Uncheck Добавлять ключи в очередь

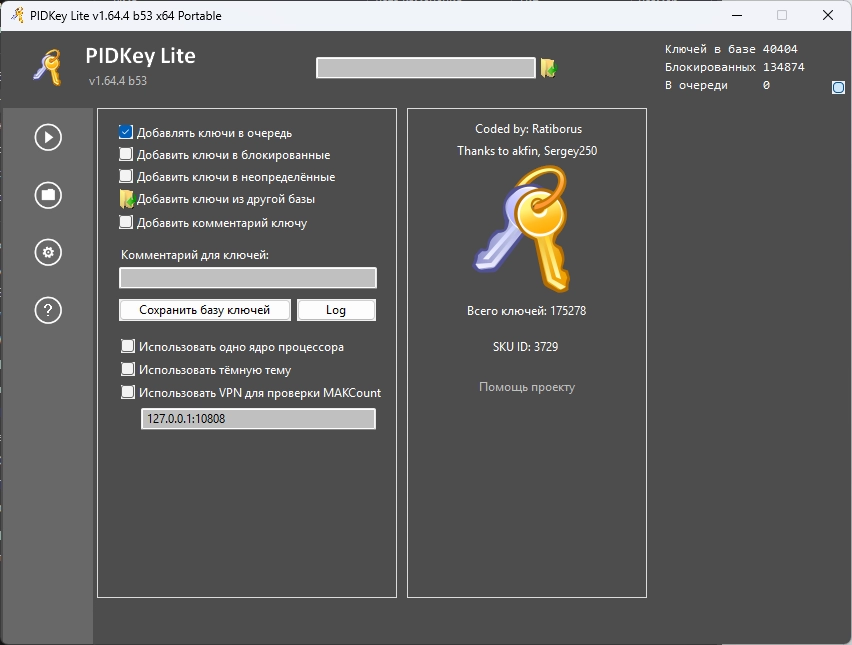(x=126, y=132)
